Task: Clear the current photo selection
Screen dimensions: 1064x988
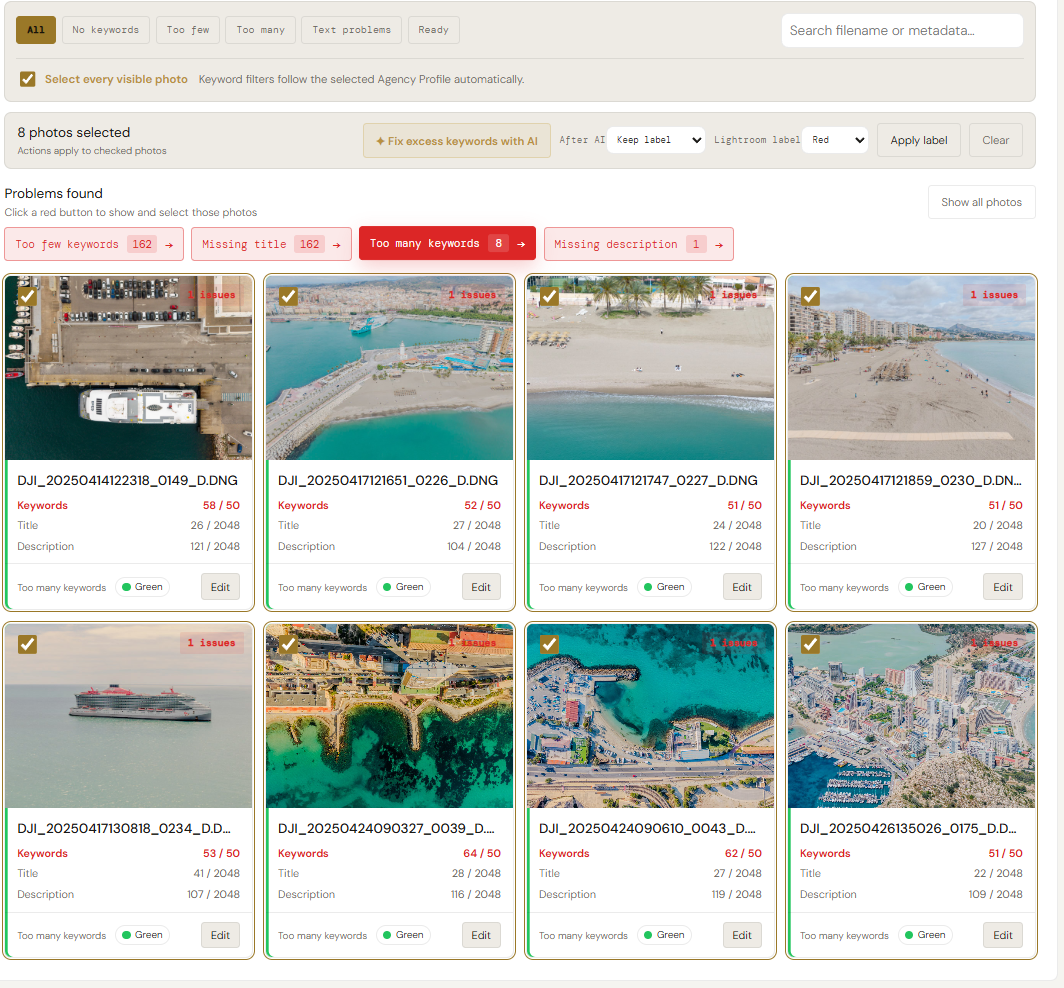Action: point(995,140)
